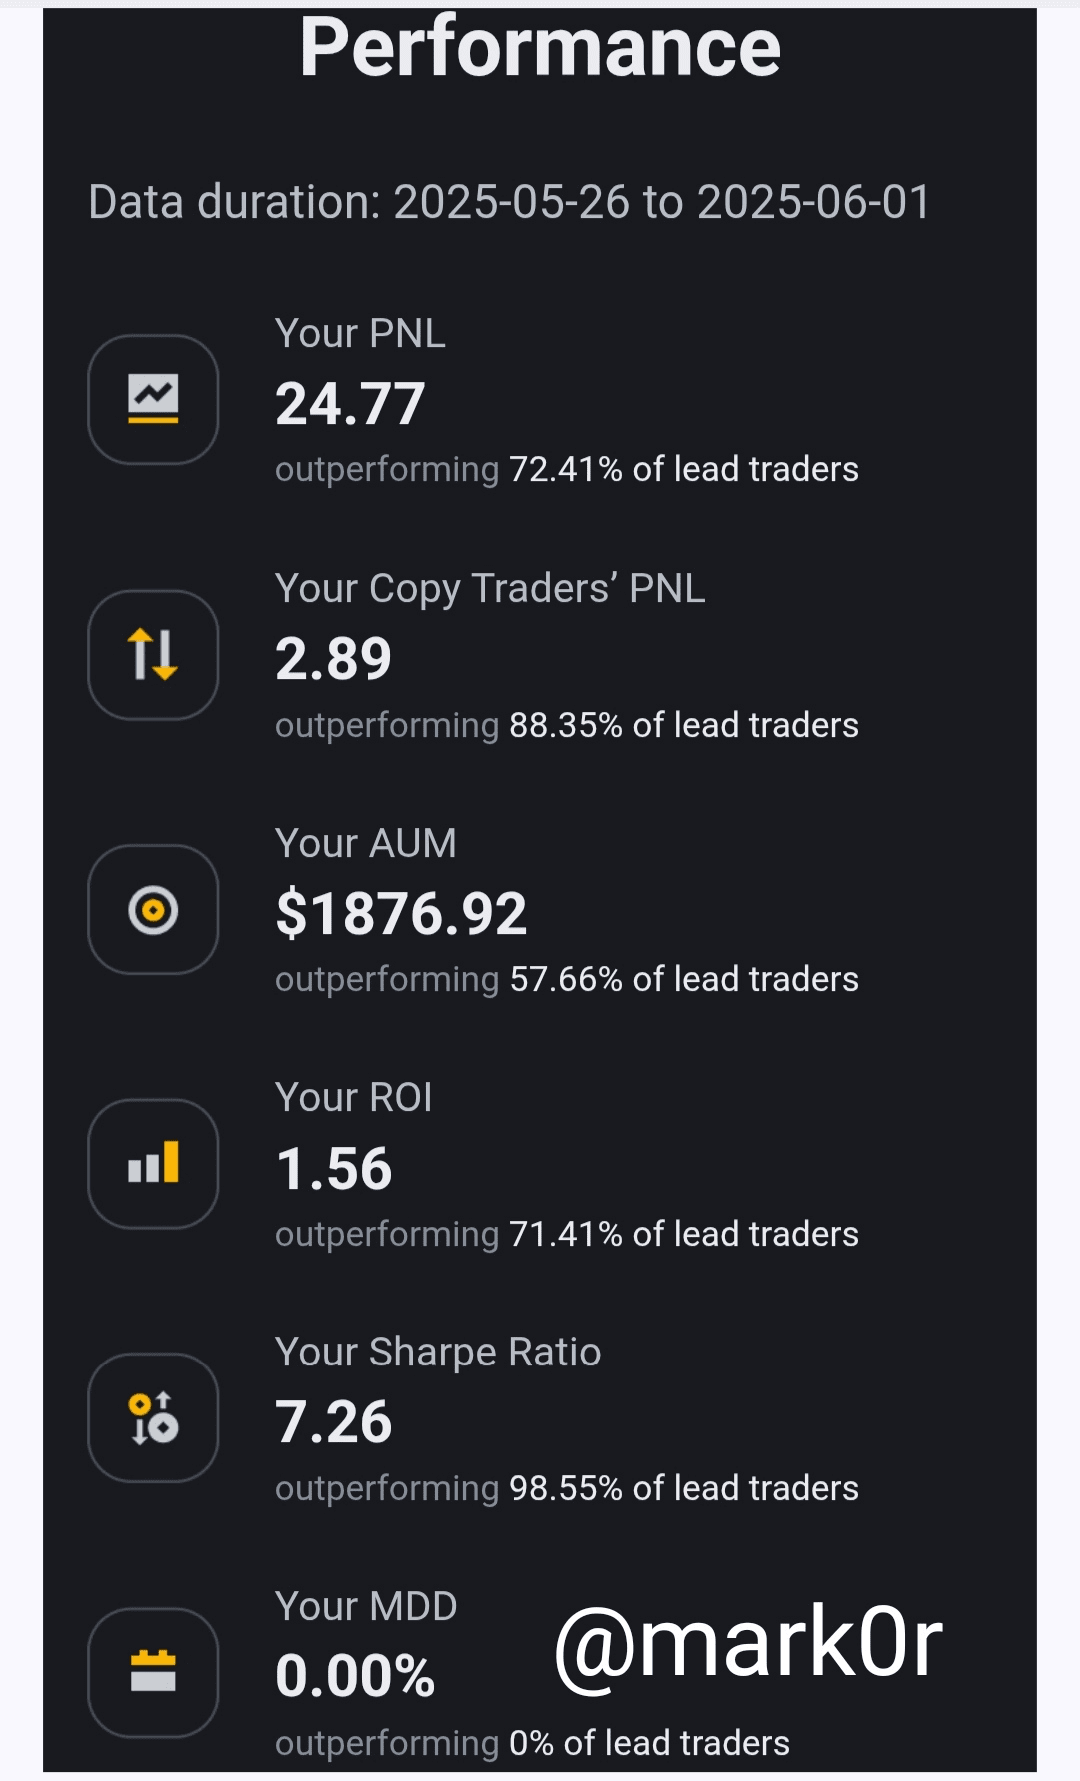Open the Your Copy Traders' PNL label
This screenshot has width=1080, height=1781.
tap(490, 588)
